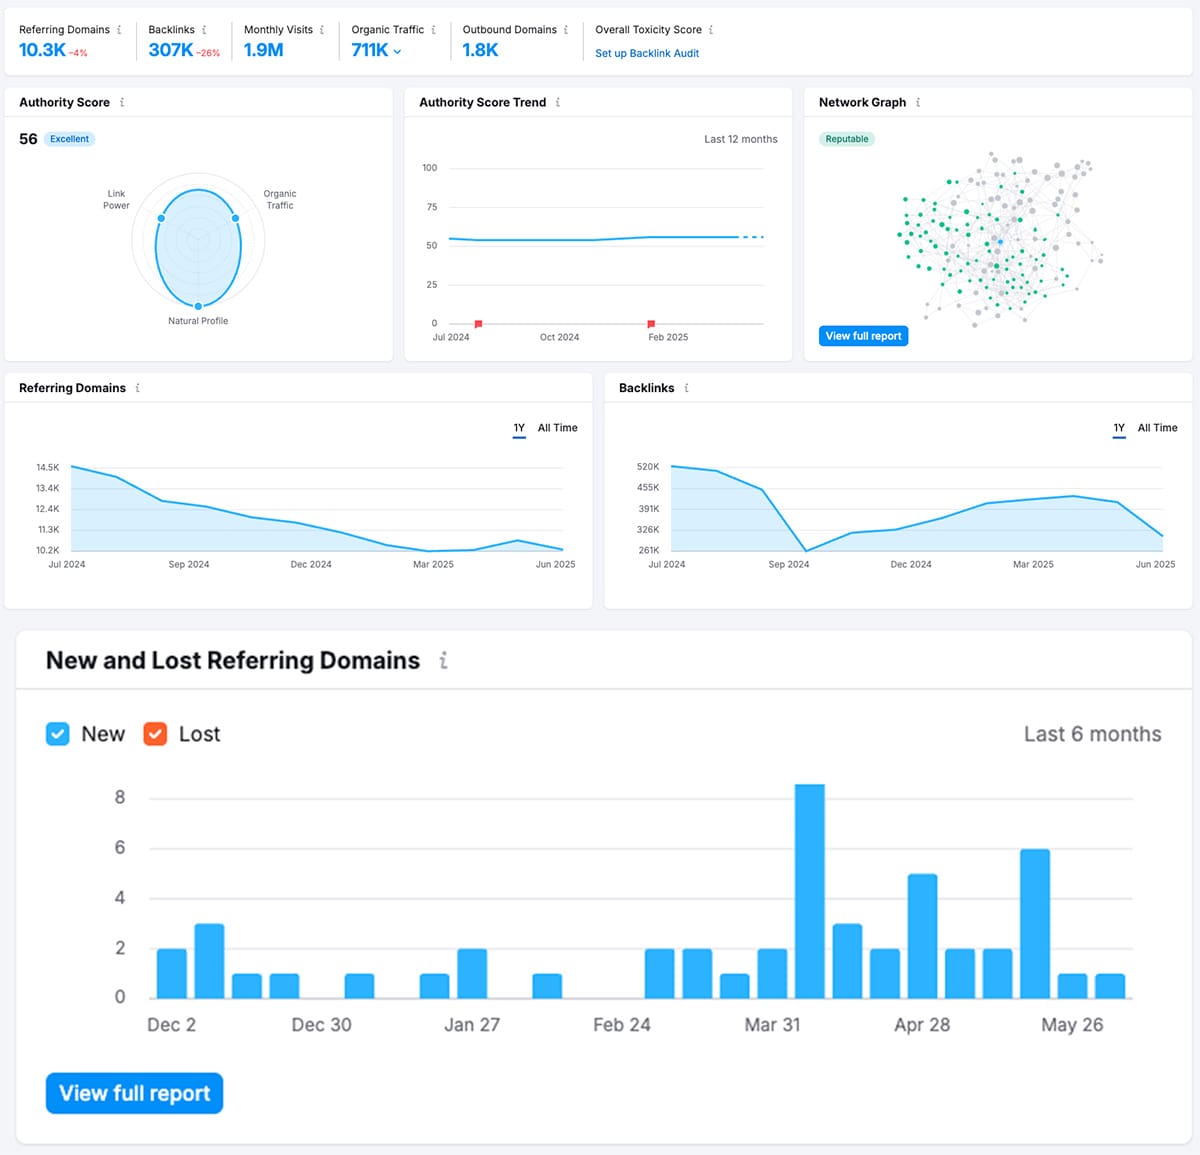Screen dimensions: 1200x1155
Task: Click info icon beside Authority Score title
Action: tap(122, 102)
